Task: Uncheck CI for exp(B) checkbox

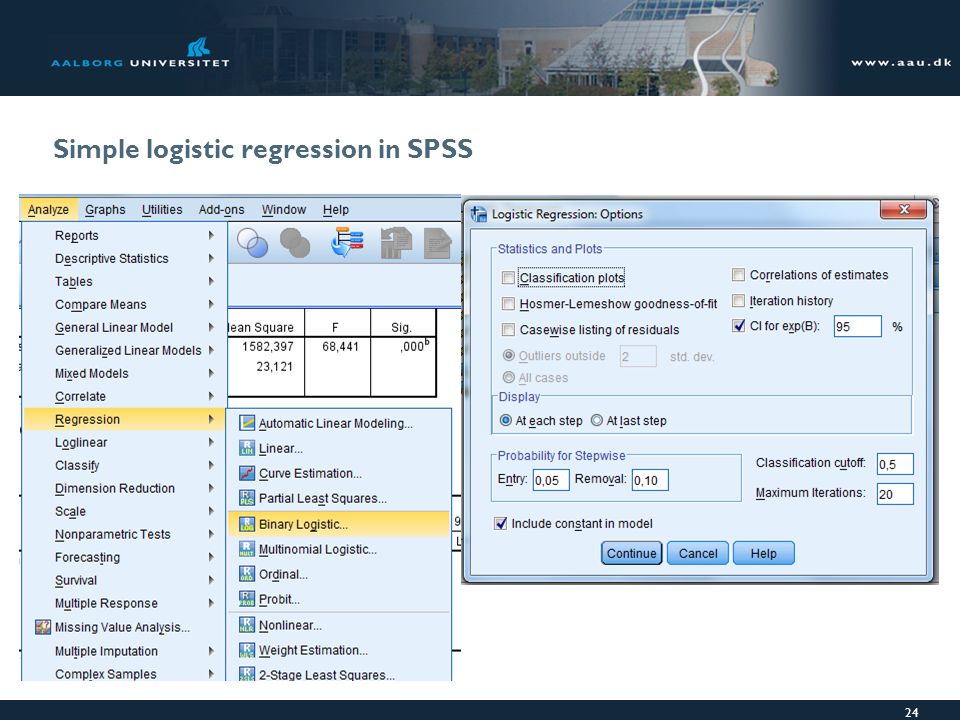Action: coord(738,326)
